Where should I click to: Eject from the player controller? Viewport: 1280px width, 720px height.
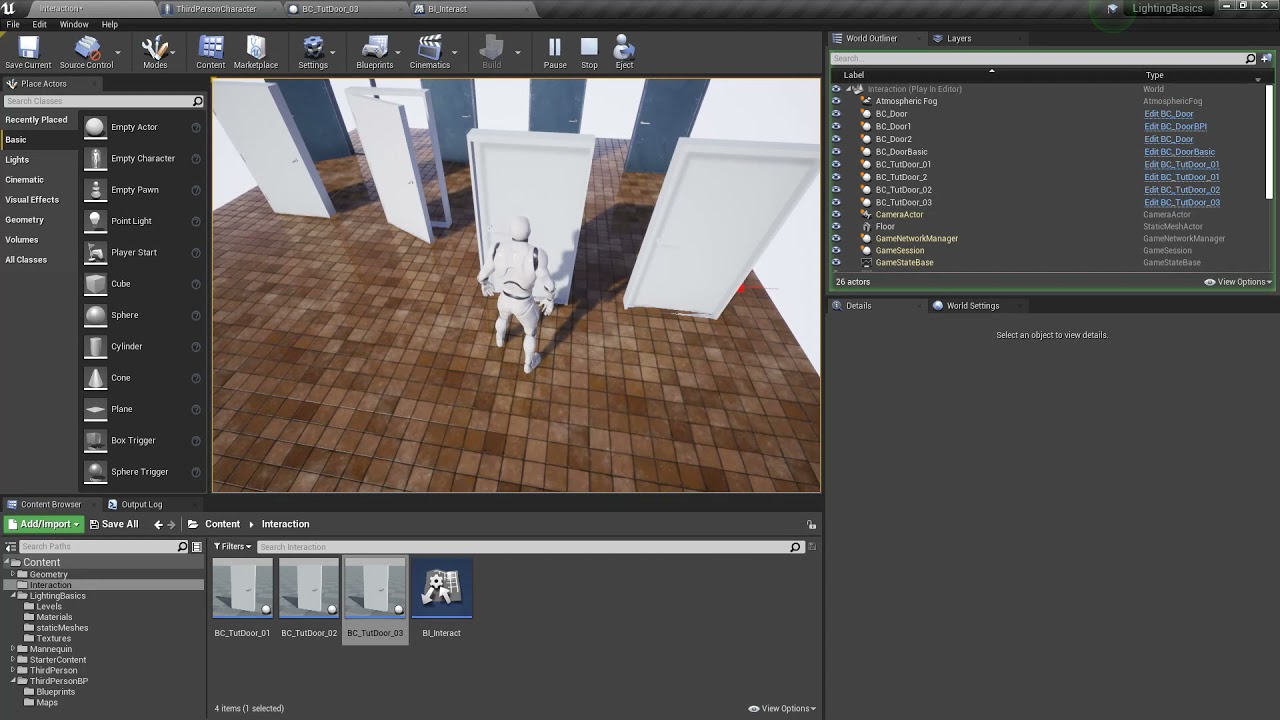click(624, 52)
